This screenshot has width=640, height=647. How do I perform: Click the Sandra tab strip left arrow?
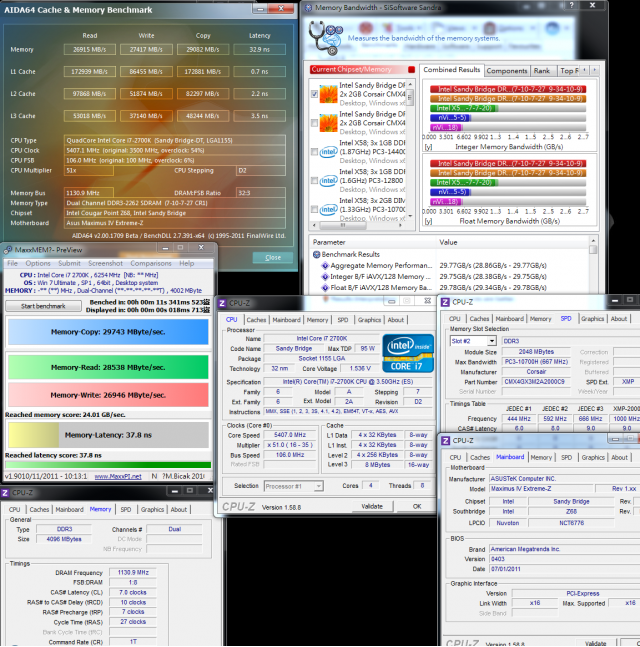[x=584, y=70]
